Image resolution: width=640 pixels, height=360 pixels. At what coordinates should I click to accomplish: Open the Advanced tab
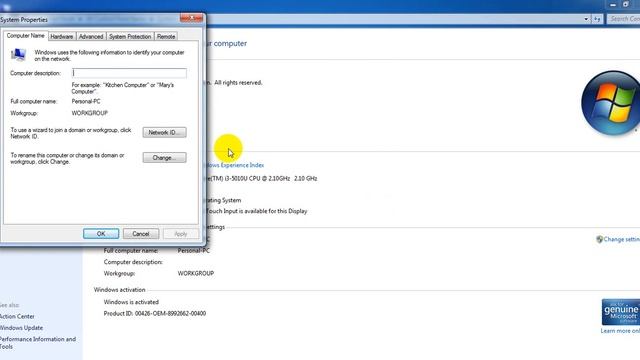click(x=91, y=37)
